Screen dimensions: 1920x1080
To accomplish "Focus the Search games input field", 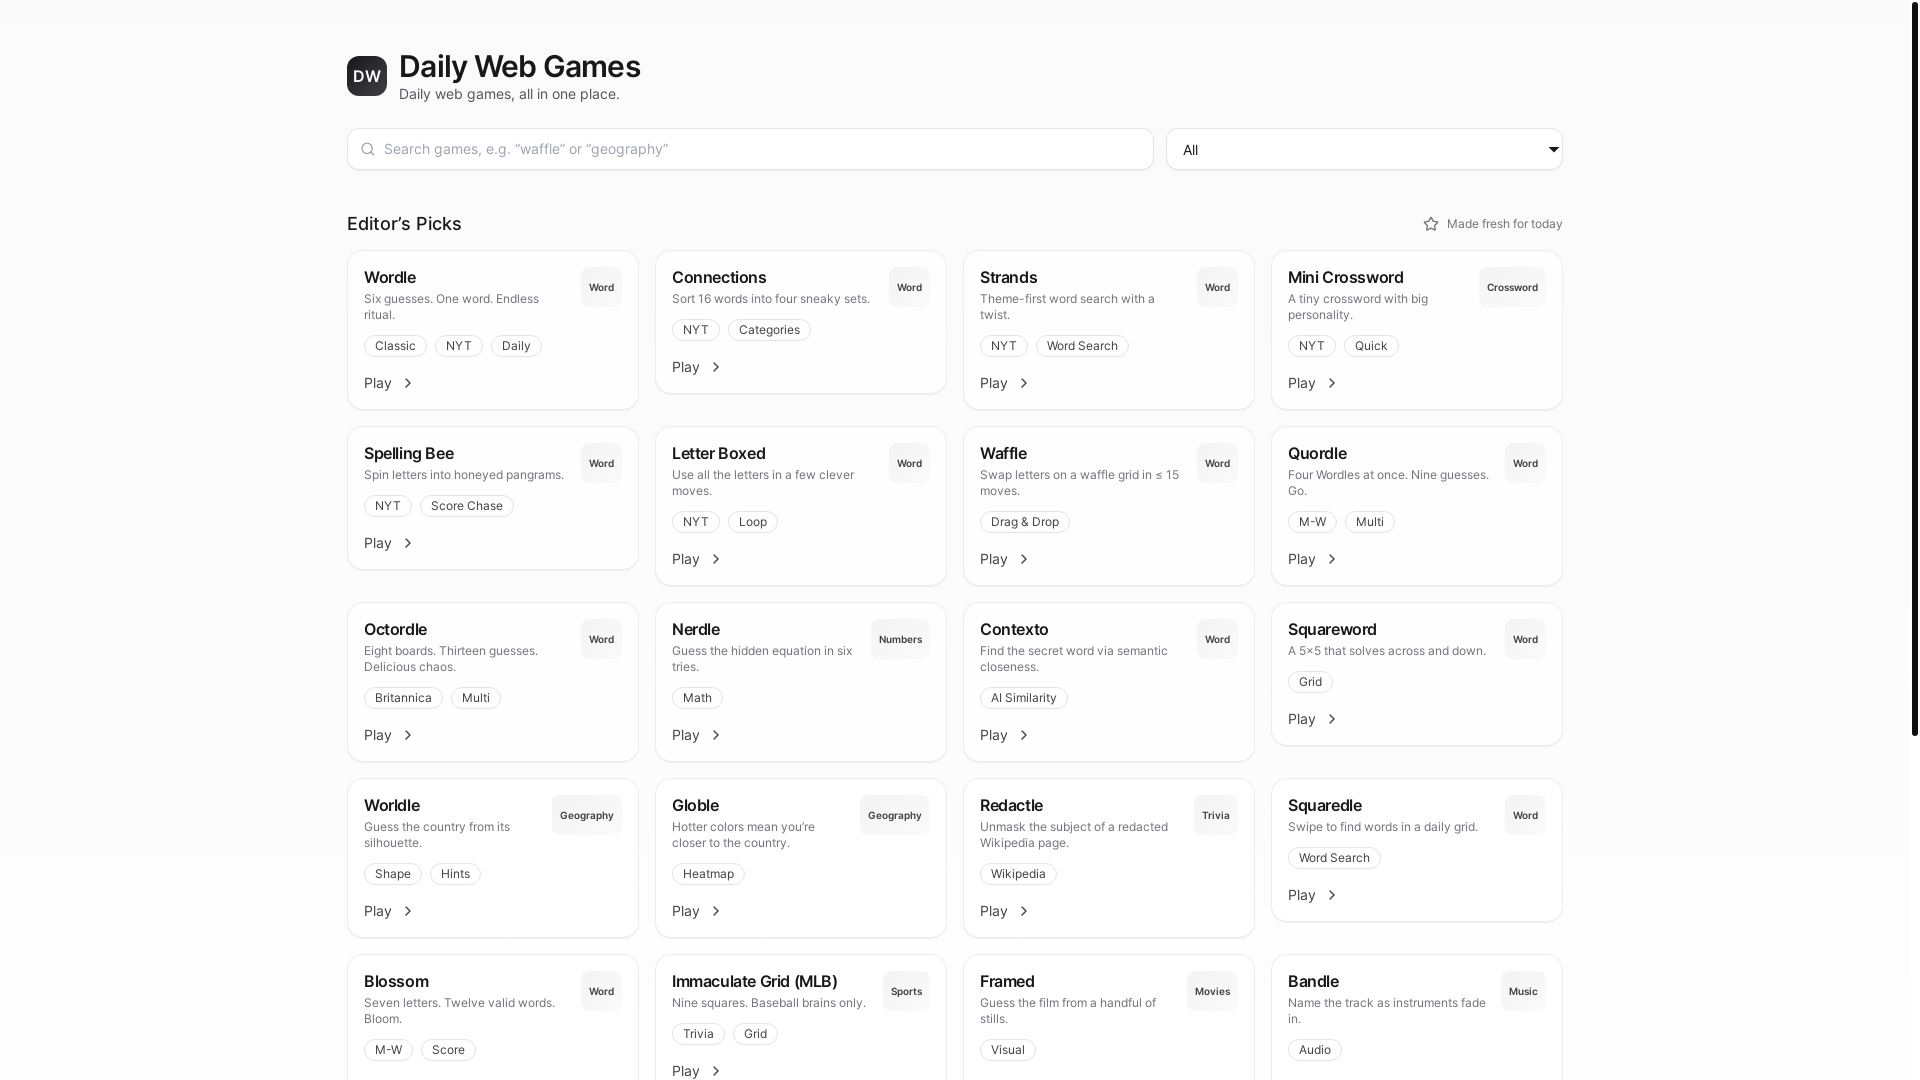I will (750, 149).
